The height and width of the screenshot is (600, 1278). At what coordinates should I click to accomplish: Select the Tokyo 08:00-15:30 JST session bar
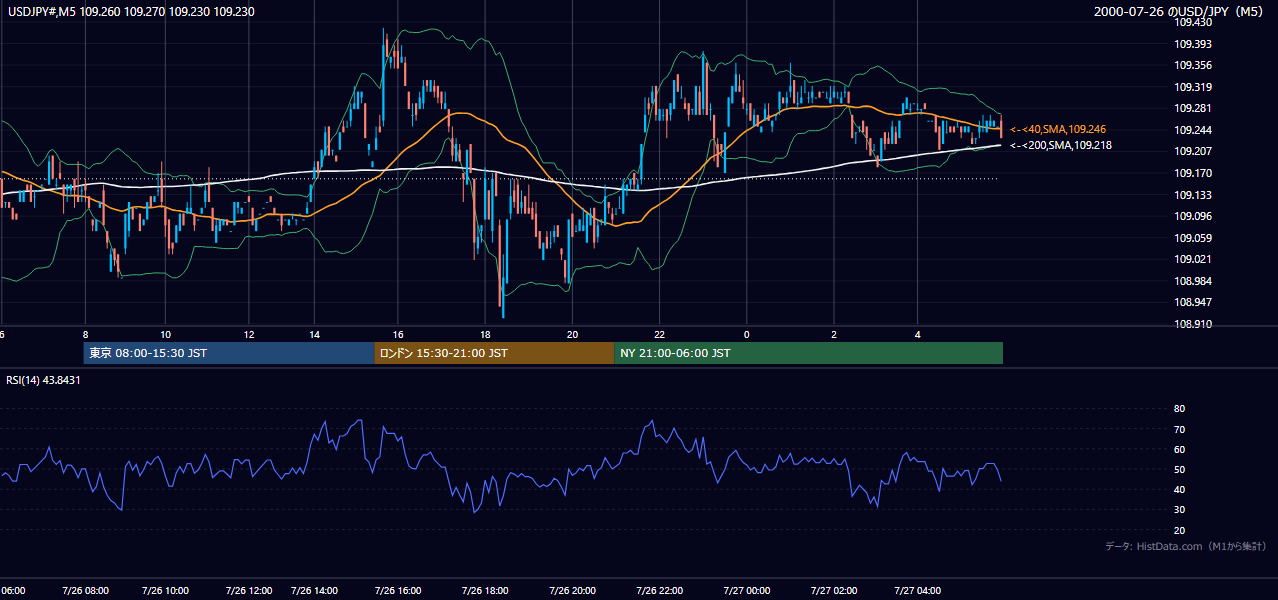coord(229,353)
